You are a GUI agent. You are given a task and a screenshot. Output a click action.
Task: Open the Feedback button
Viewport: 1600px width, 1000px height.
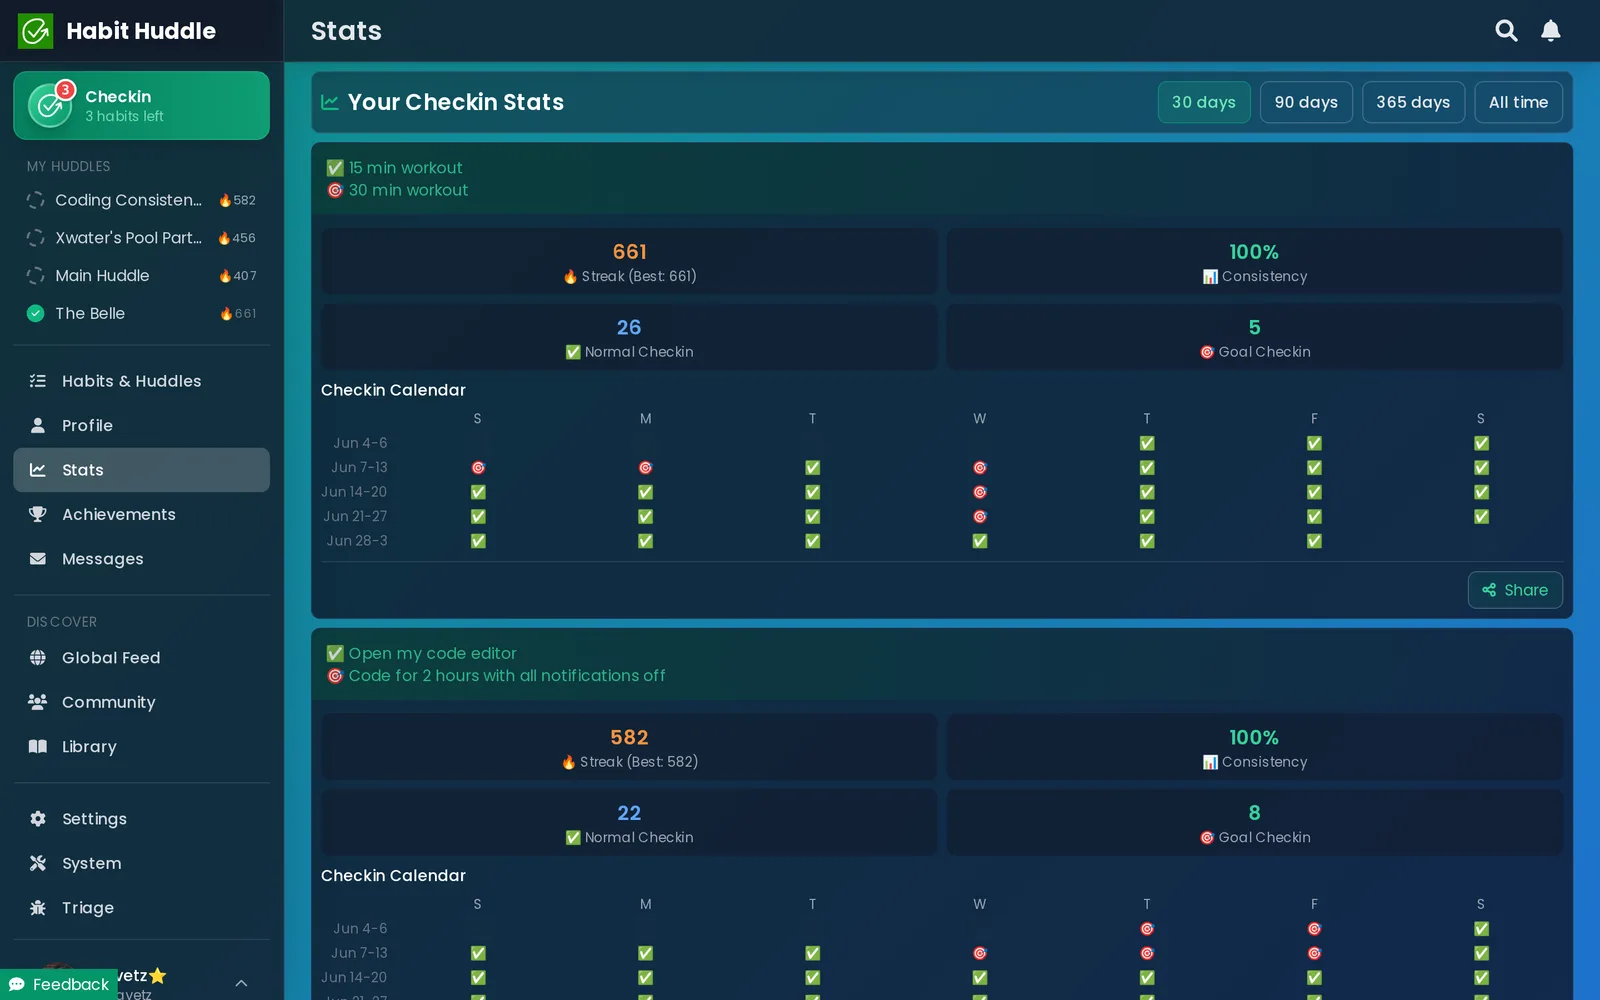coord(59,985)
